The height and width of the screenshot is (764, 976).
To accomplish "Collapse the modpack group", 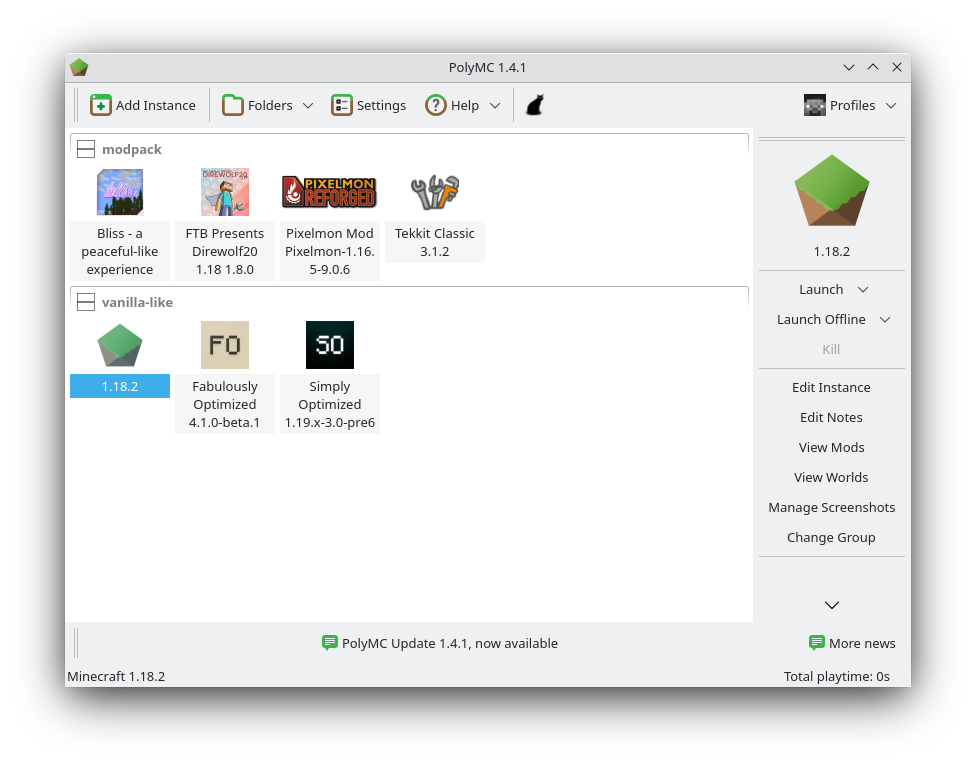I will tap(86, 149).
